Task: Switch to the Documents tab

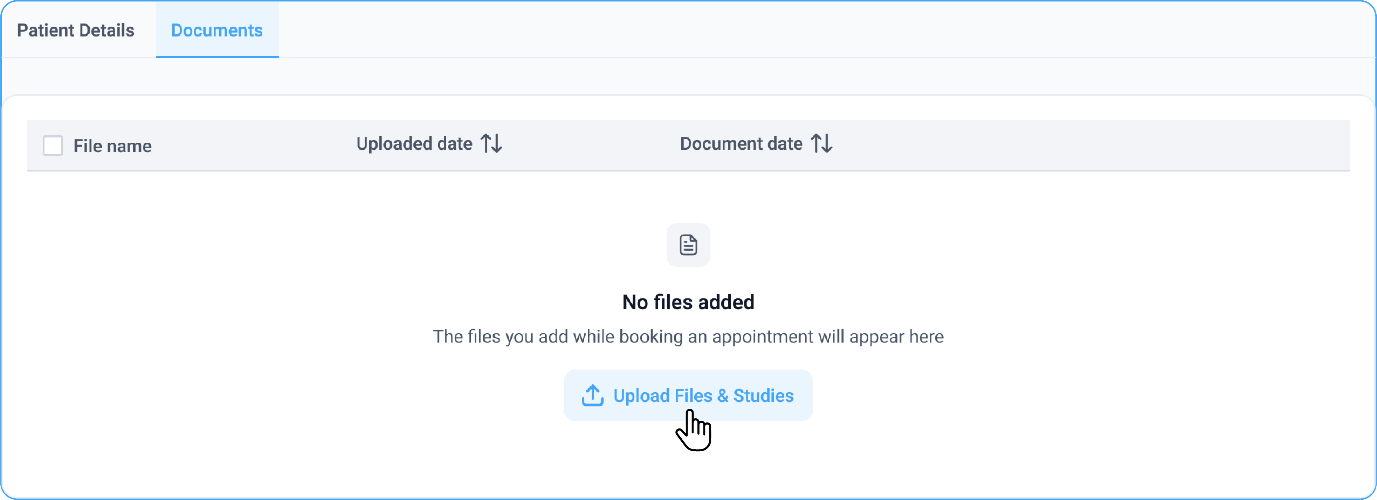Action: (x=217, y=30)
